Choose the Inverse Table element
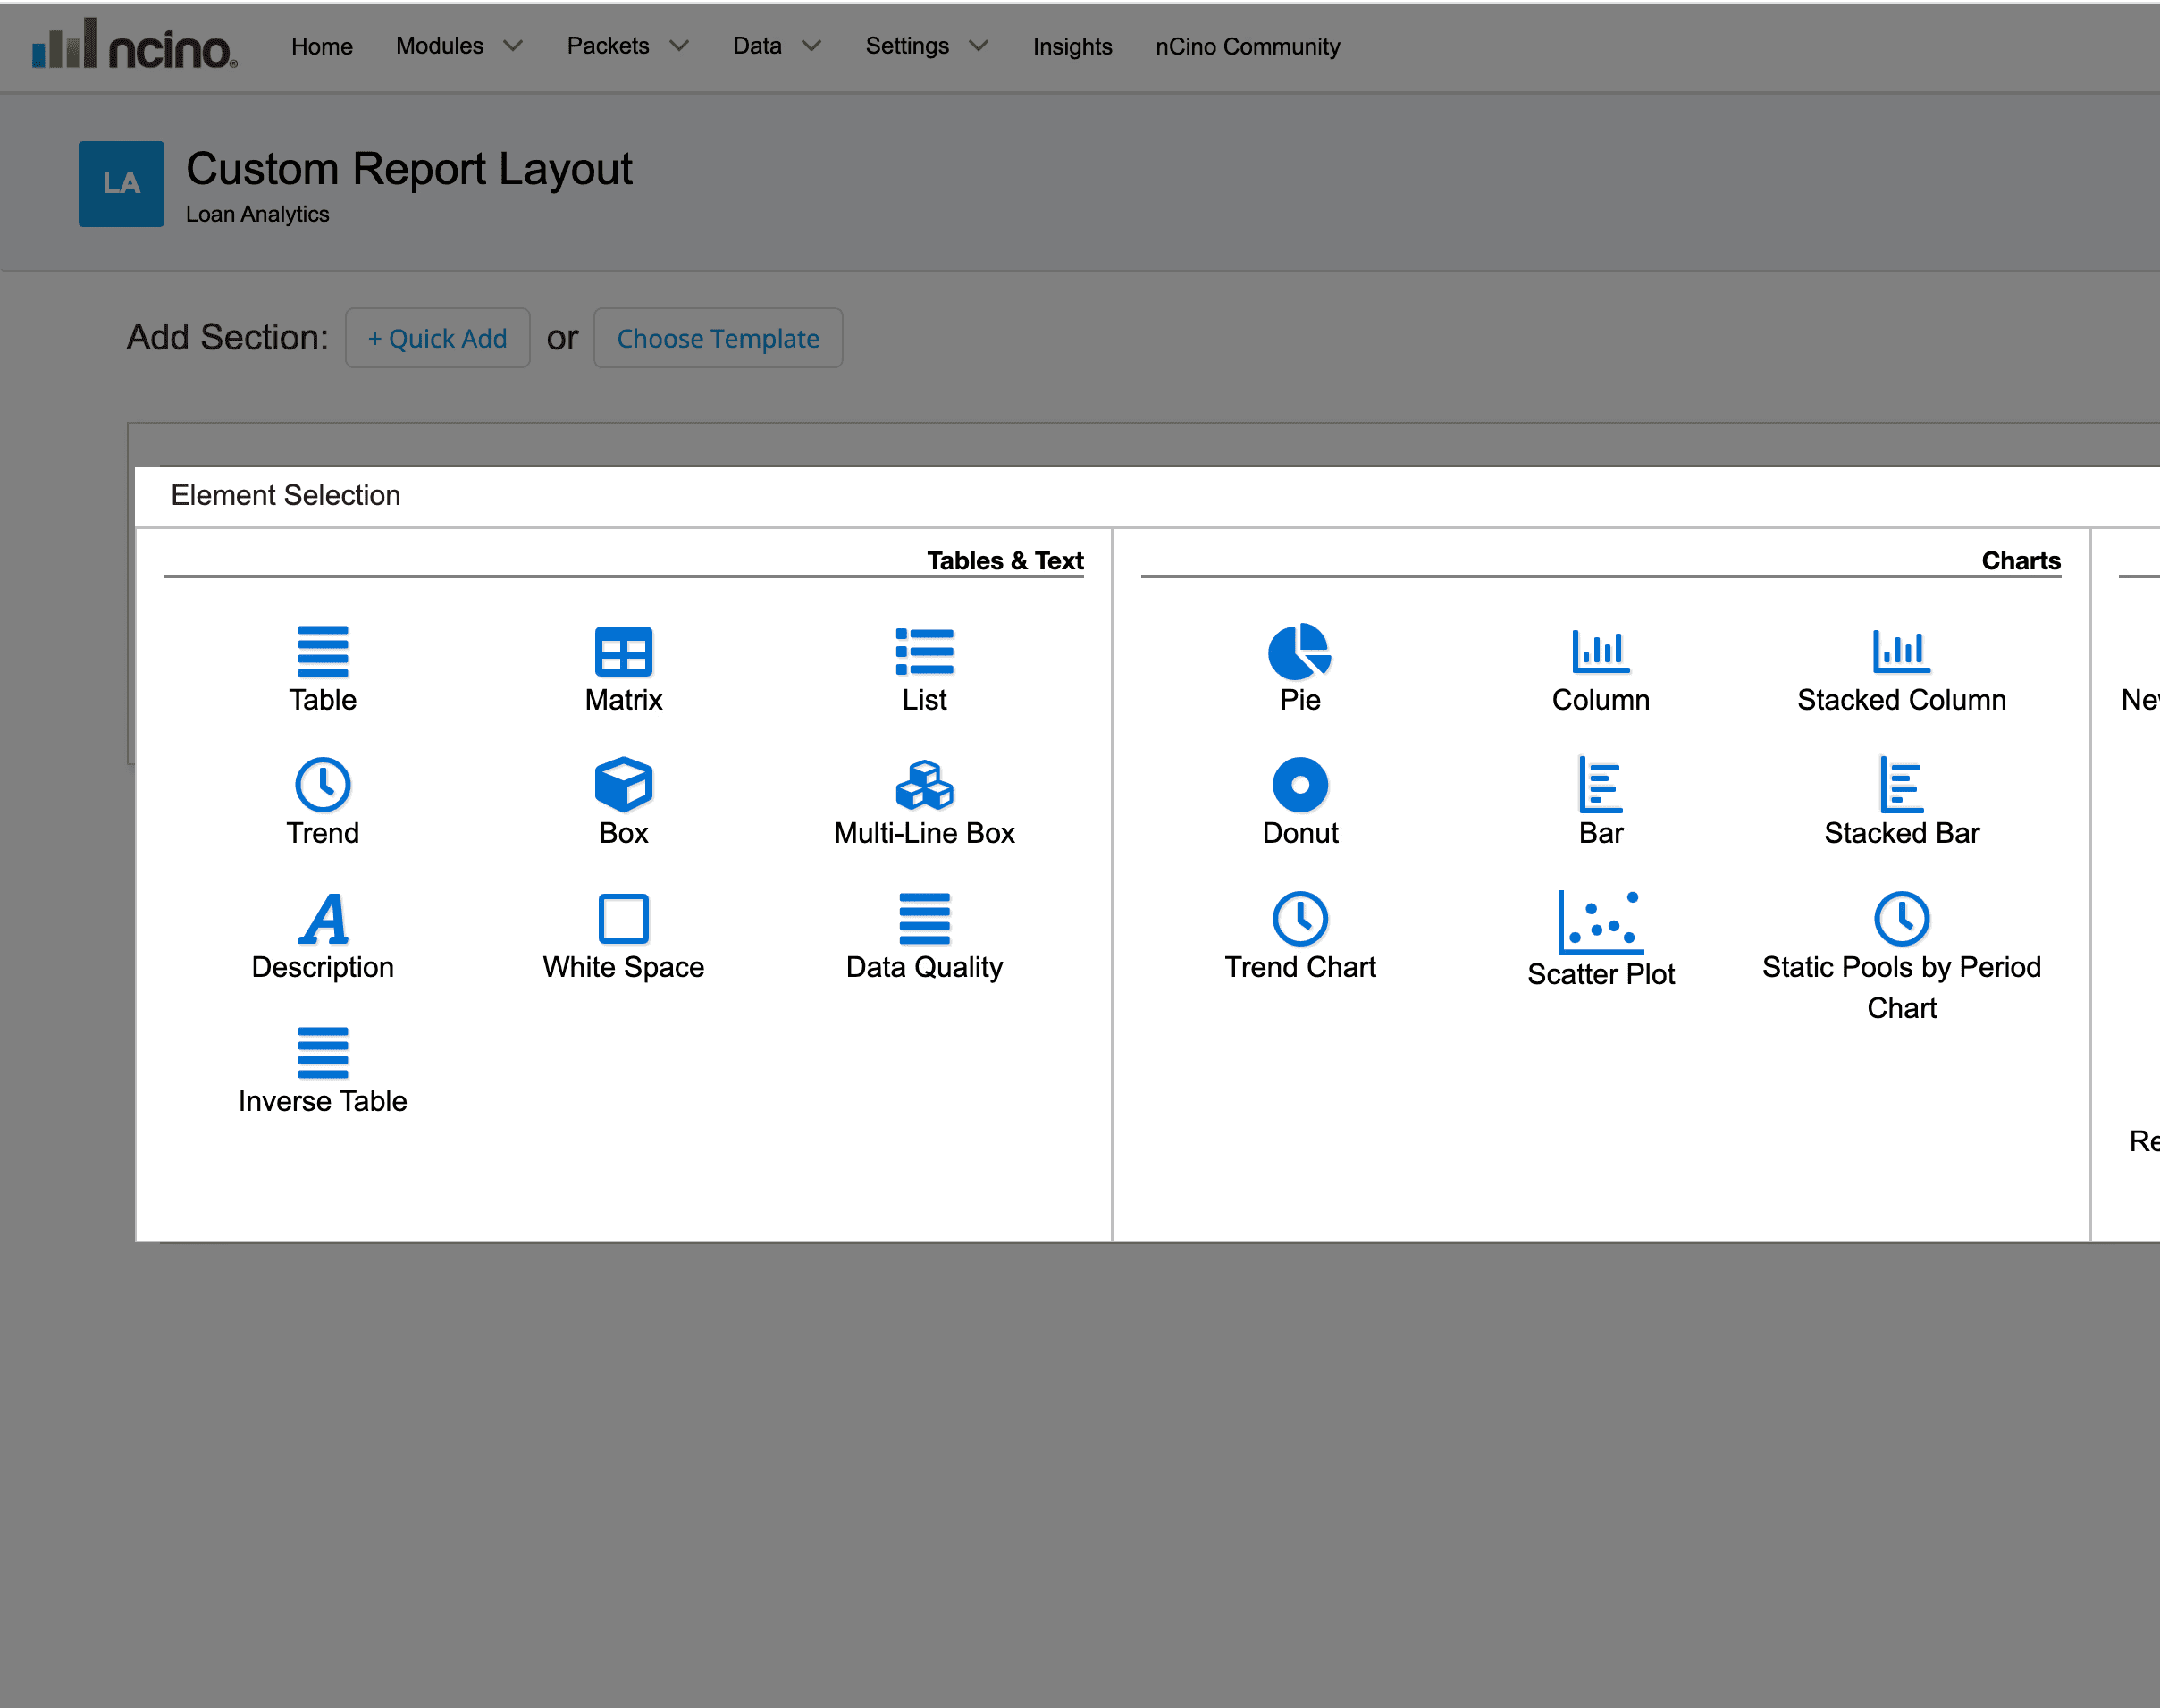The image size is (2160, 1708). coord(322,1053)
